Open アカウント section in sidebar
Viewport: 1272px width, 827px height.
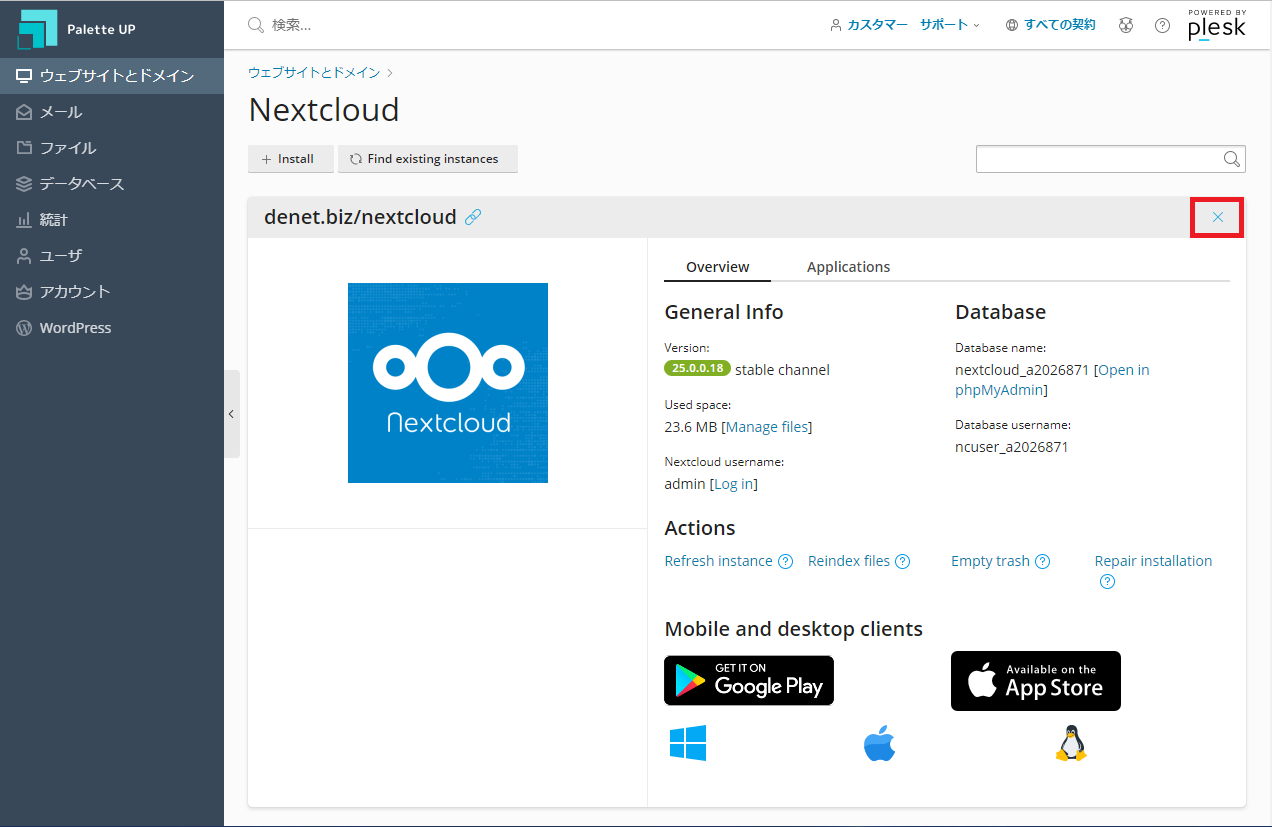click(x=112, y=292)
